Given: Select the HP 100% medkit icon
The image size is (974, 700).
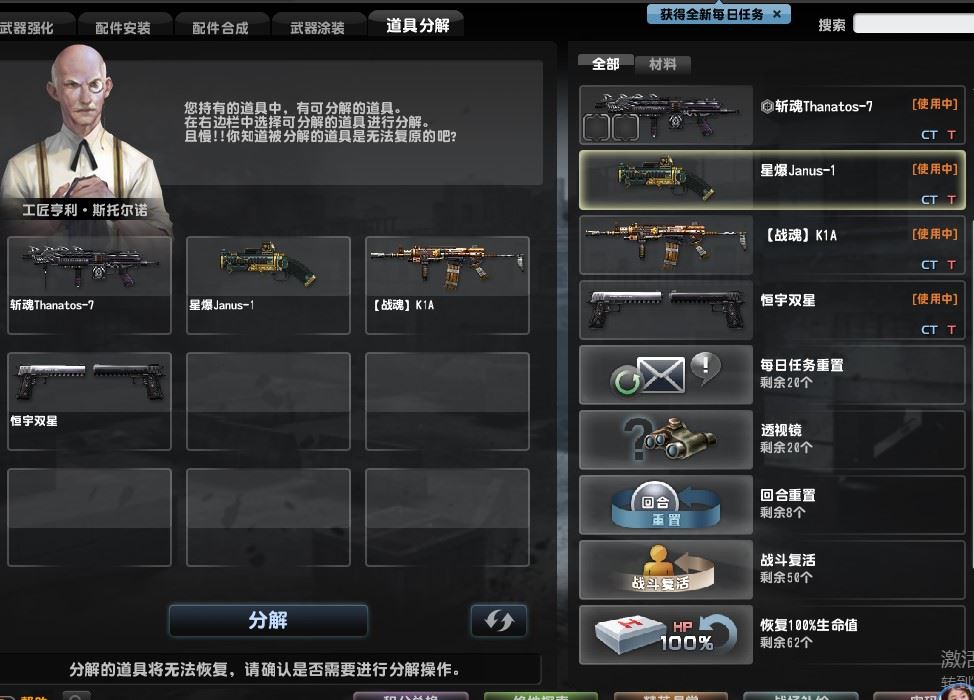Looking at the screenshot, I should 665,635.
